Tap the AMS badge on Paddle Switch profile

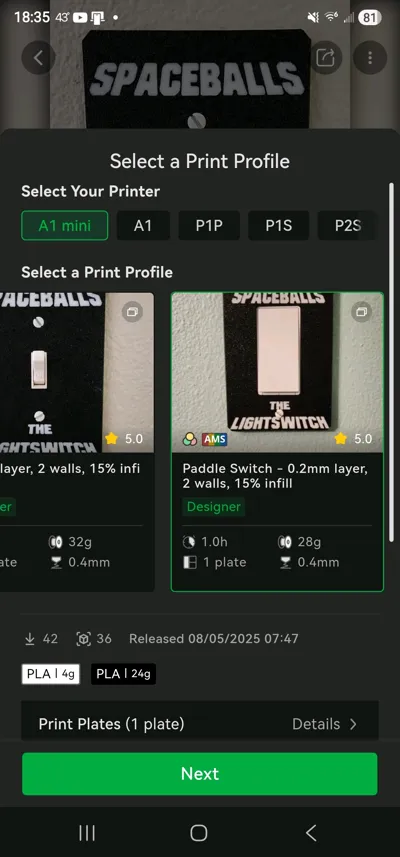click(214, 439)
